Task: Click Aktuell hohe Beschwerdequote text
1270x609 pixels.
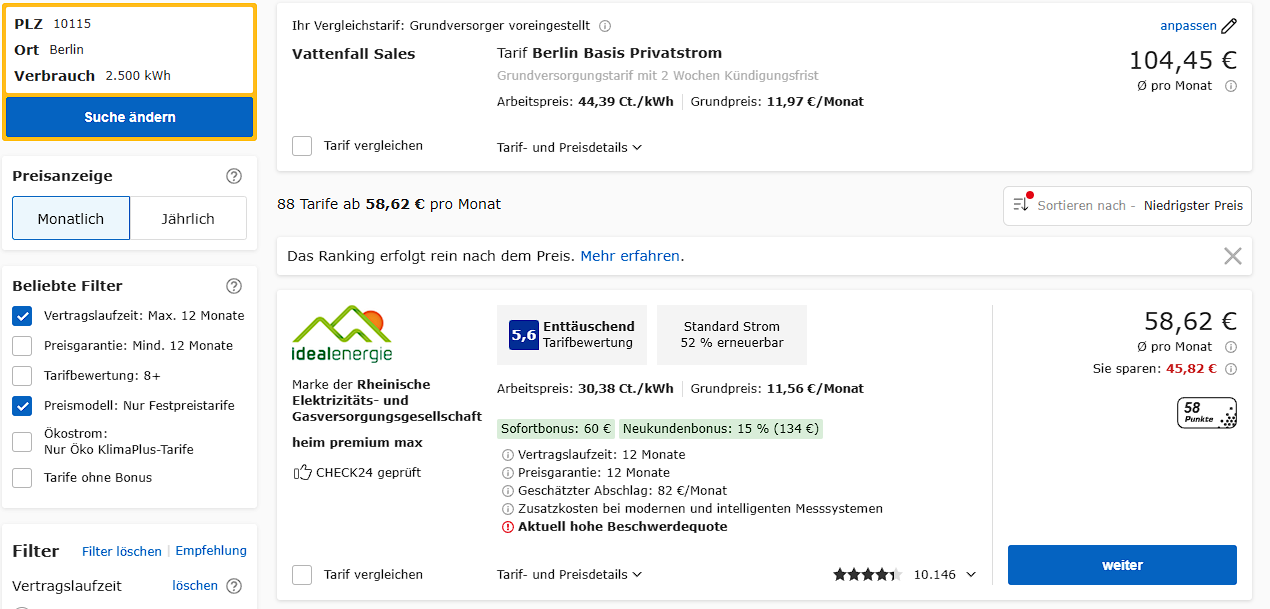Action: (x=622, y=527)
